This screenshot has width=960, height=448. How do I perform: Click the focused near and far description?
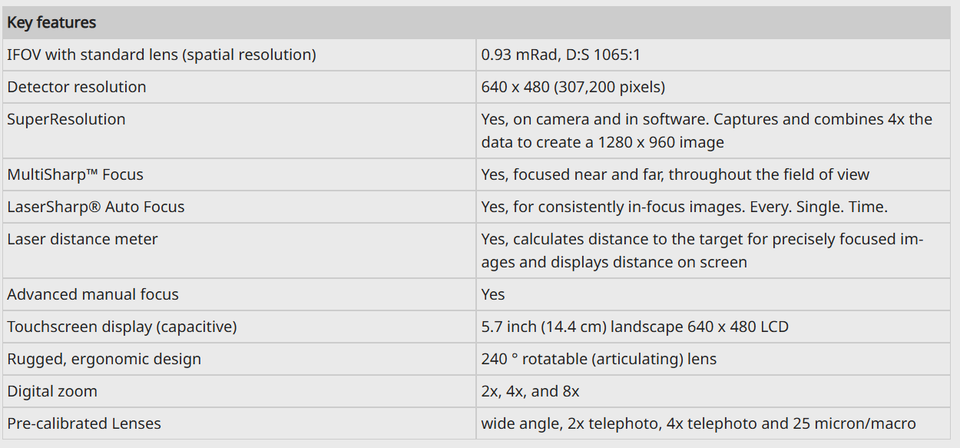[675, 175]
